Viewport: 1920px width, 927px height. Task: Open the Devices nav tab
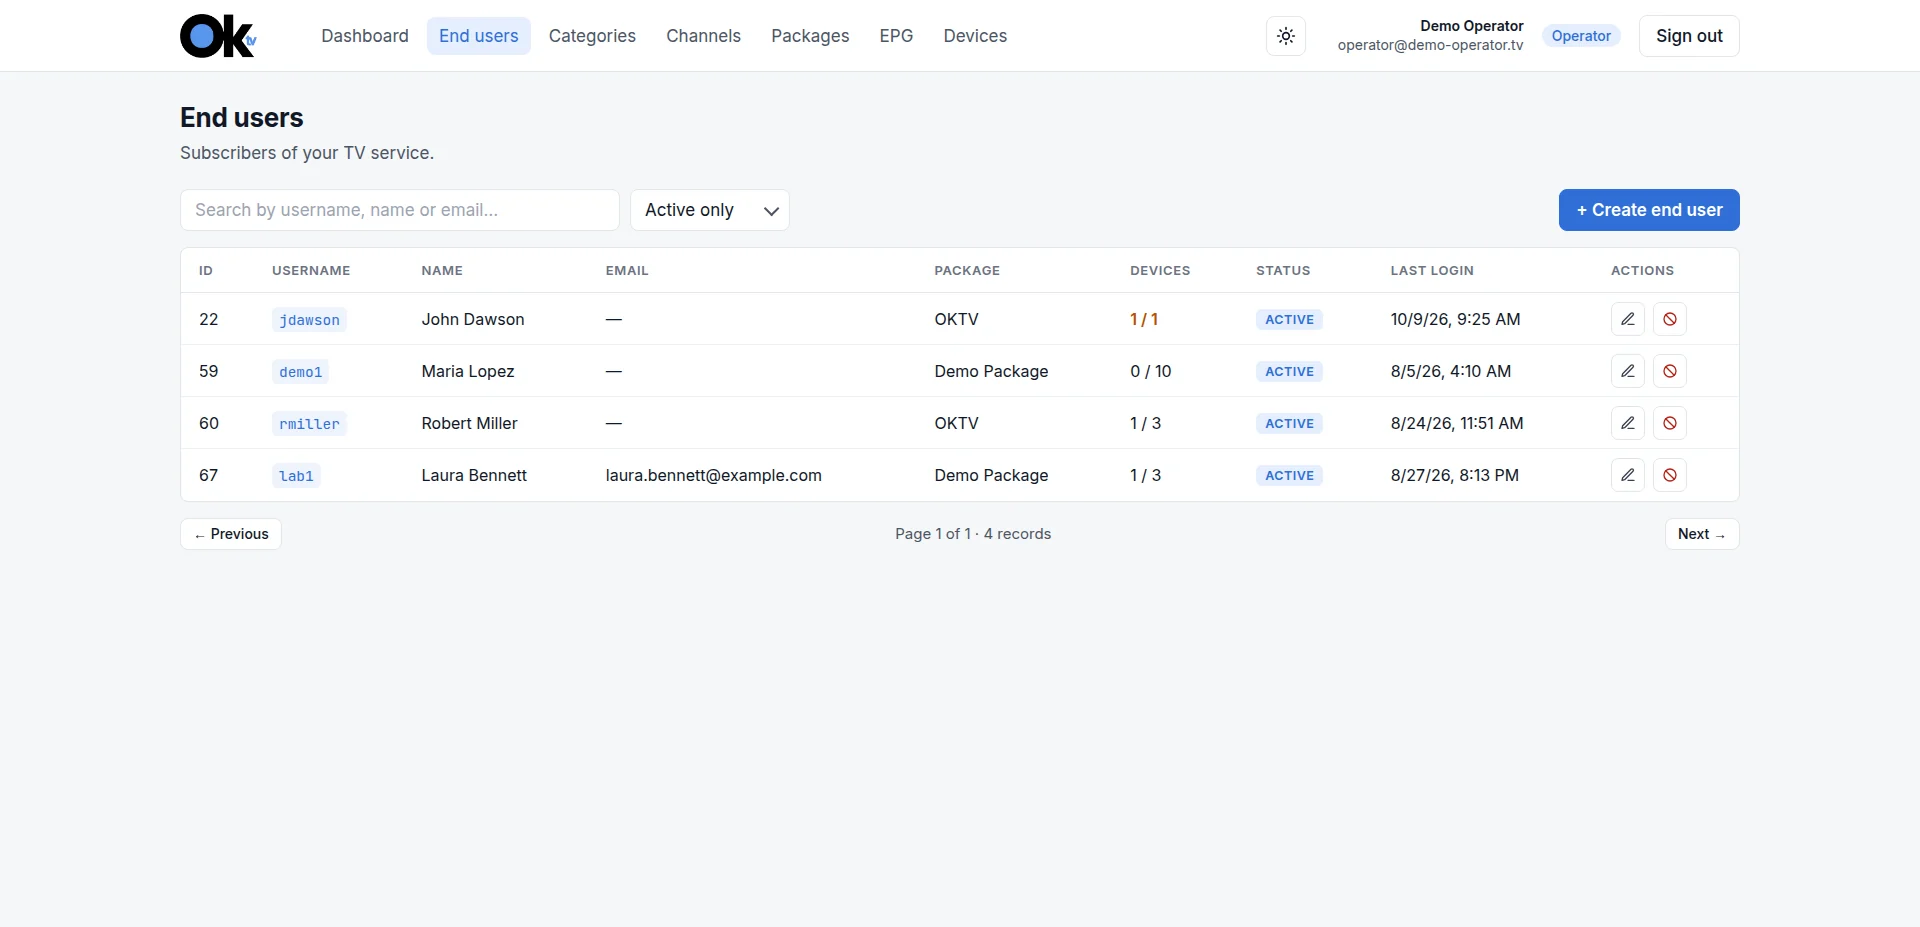[x=975, y=36]
